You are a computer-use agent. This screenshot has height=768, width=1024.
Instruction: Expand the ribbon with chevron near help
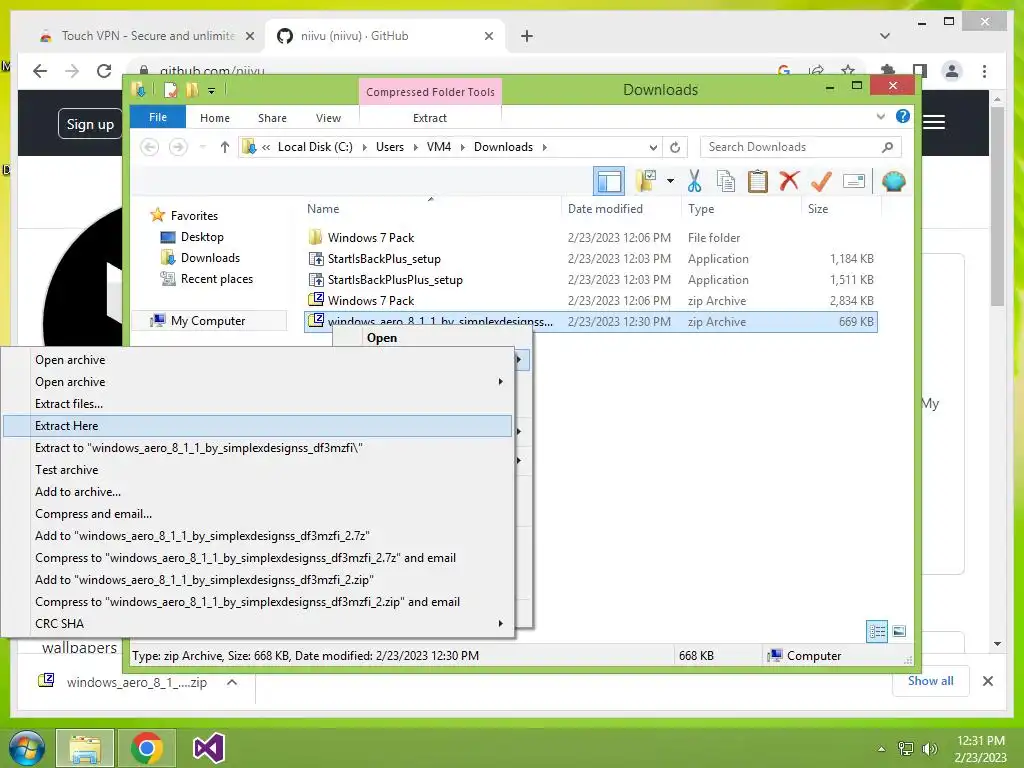(880, 117)
